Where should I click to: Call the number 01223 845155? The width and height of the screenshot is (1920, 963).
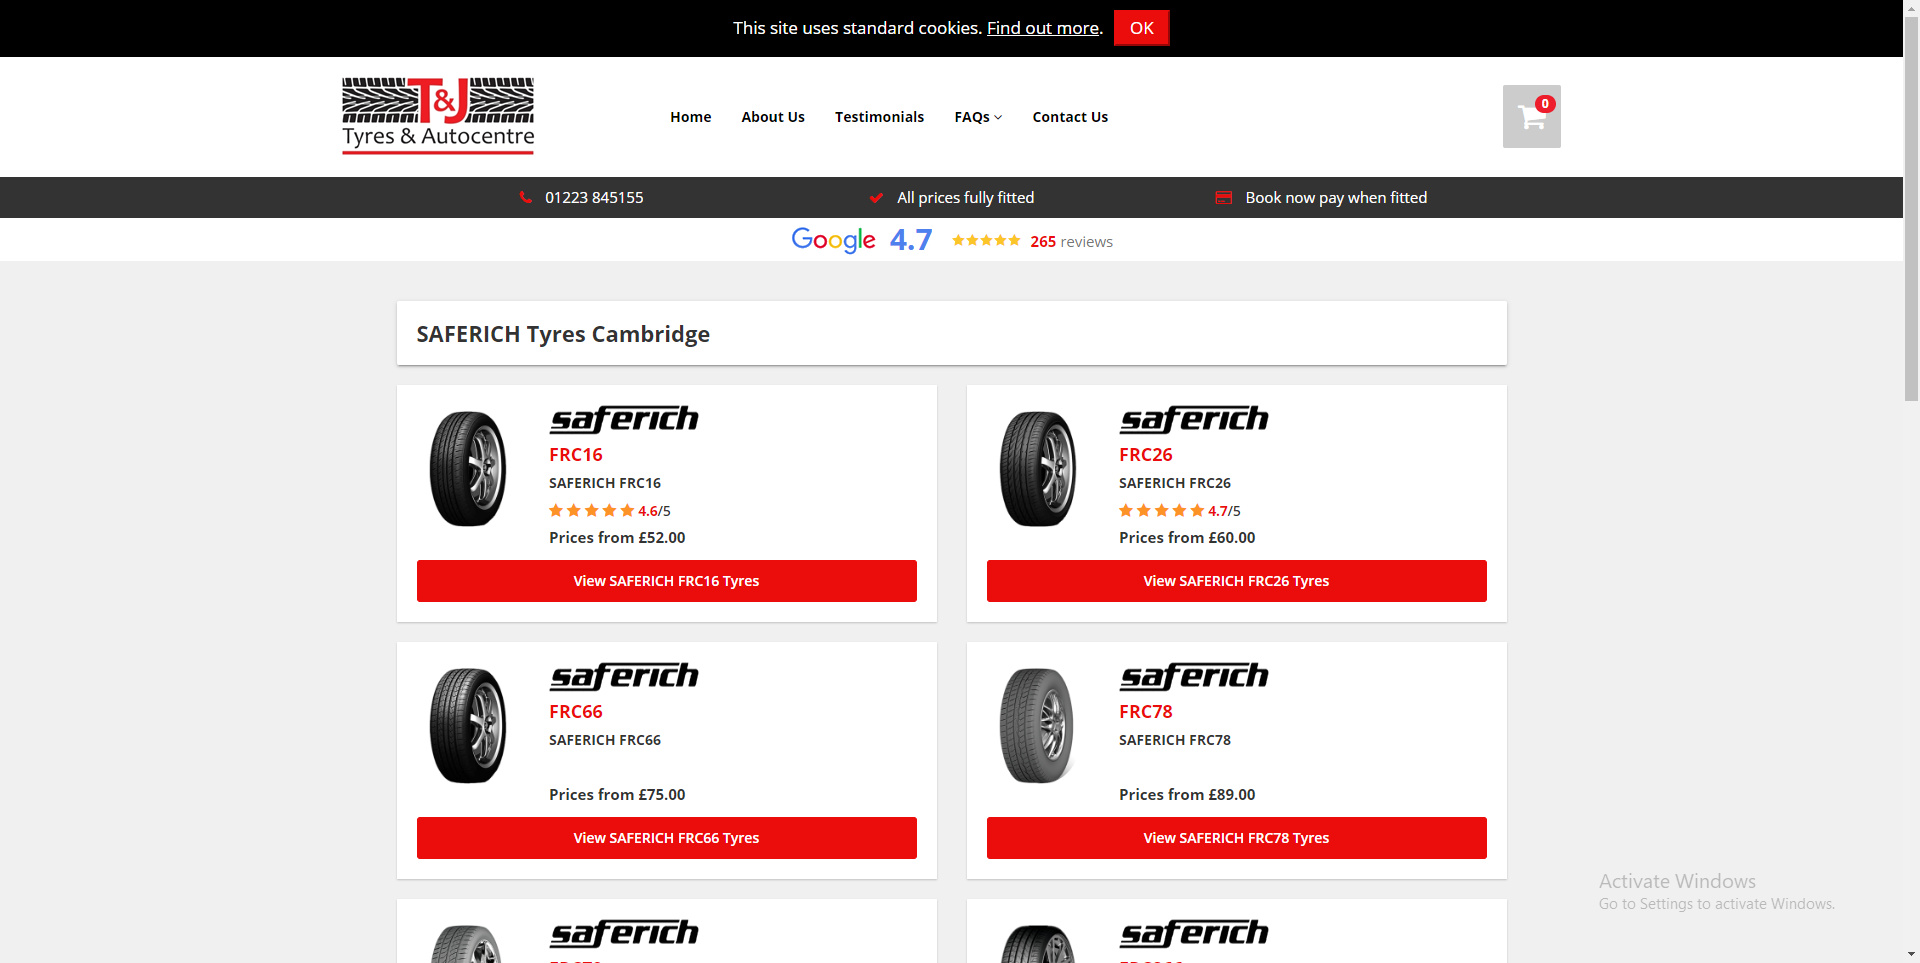pos(594,198)
